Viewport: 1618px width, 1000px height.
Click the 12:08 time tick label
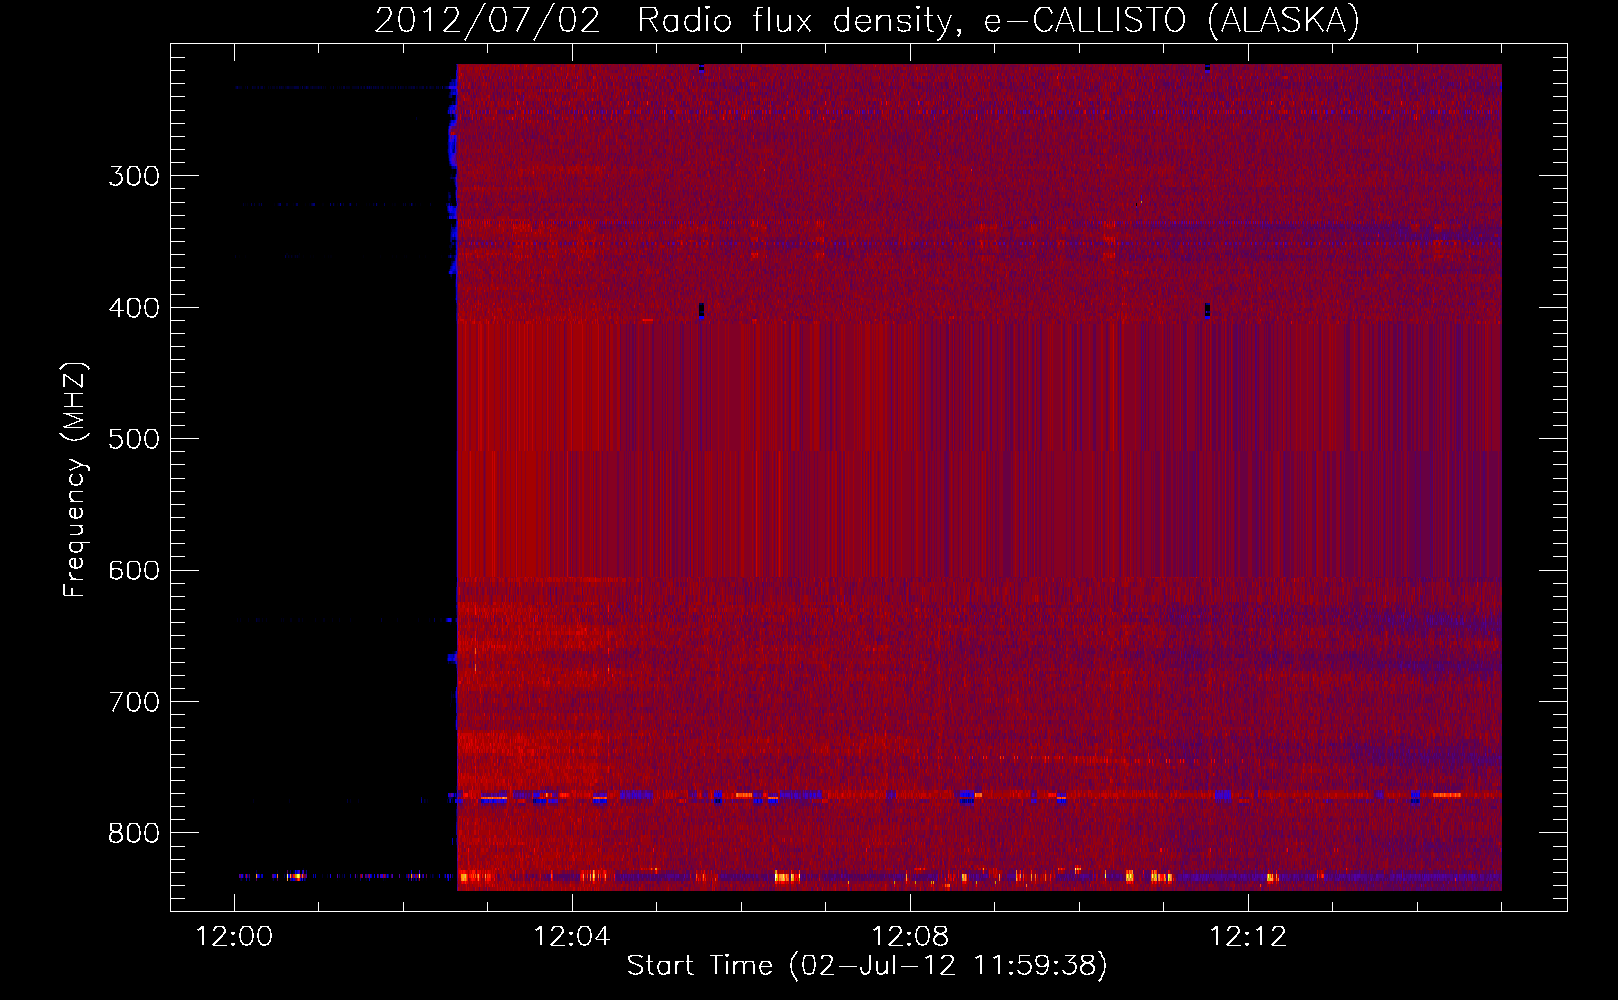pyautogui.click(x=910, y=937)
